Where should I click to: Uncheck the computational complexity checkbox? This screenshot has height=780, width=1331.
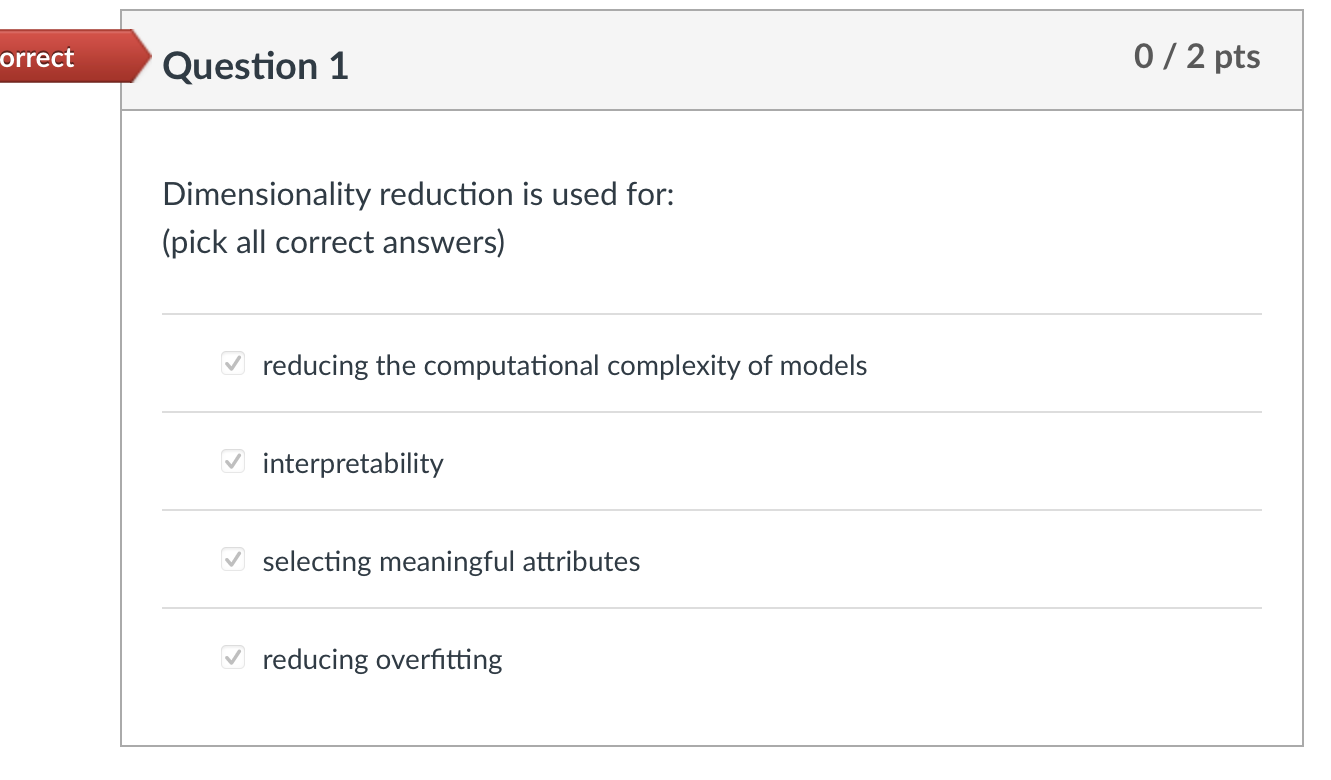click(x=232, y=365)
